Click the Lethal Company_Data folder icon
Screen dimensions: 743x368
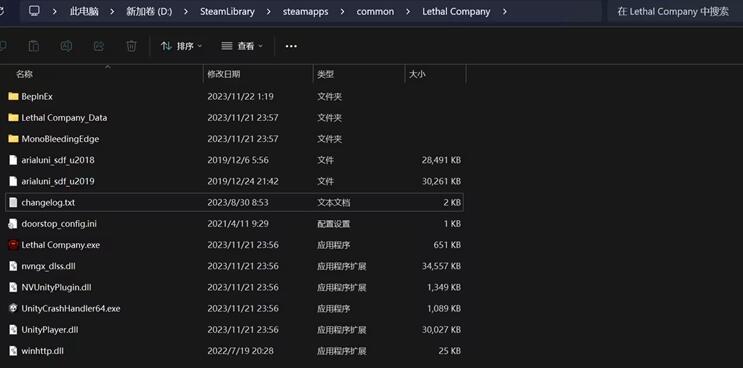click(x=13, y=117)
